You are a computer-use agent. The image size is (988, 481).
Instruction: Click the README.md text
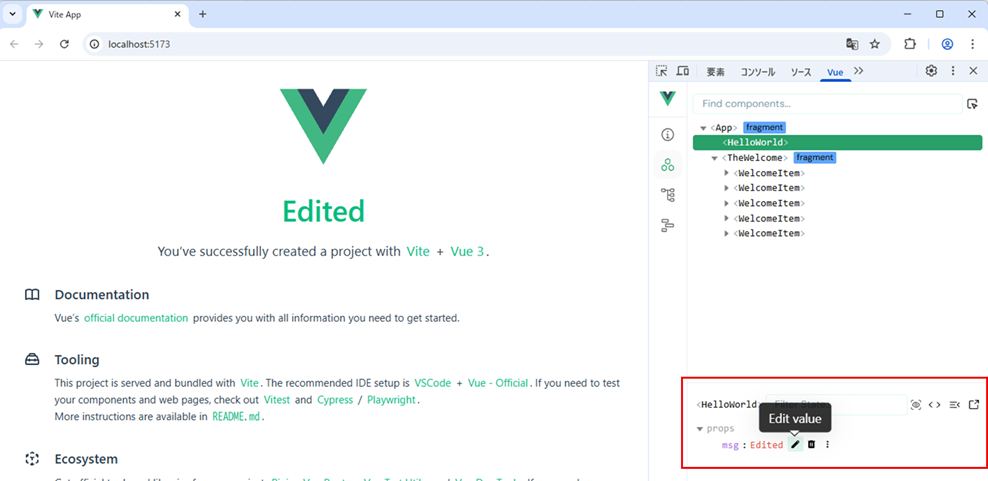[x=236, y=416]
